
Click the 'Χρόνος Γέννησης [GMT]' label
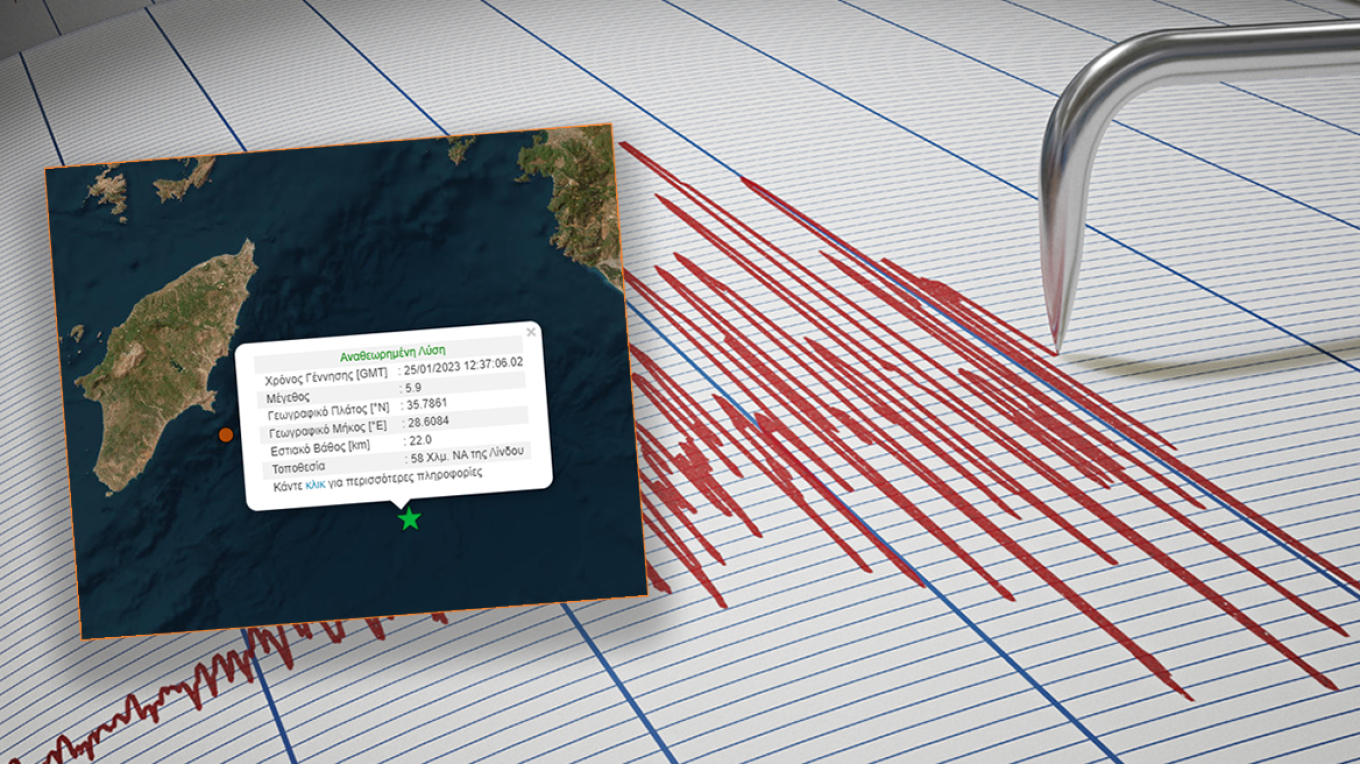pos(325,379)
